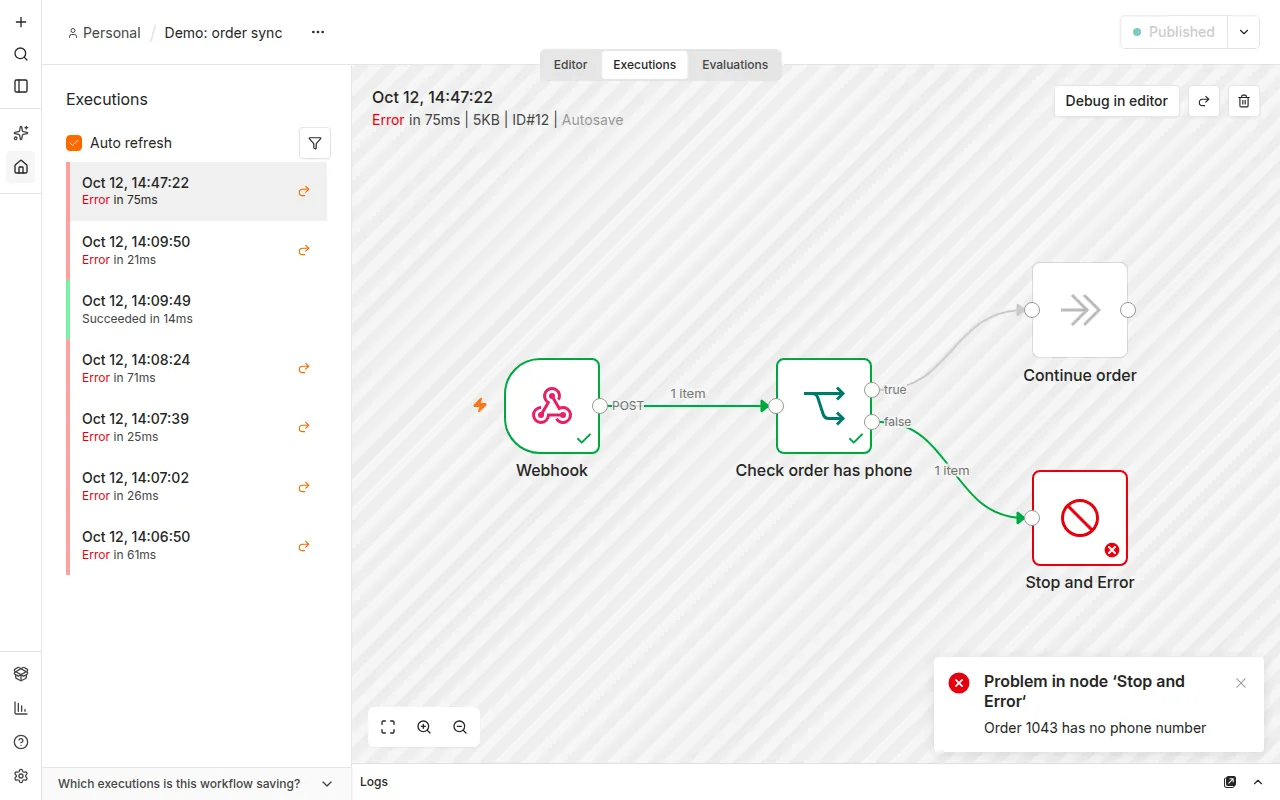This screenshot has height=800, width=1280.
Task: Pop out the Logs panel
Action: (1230, 782)
